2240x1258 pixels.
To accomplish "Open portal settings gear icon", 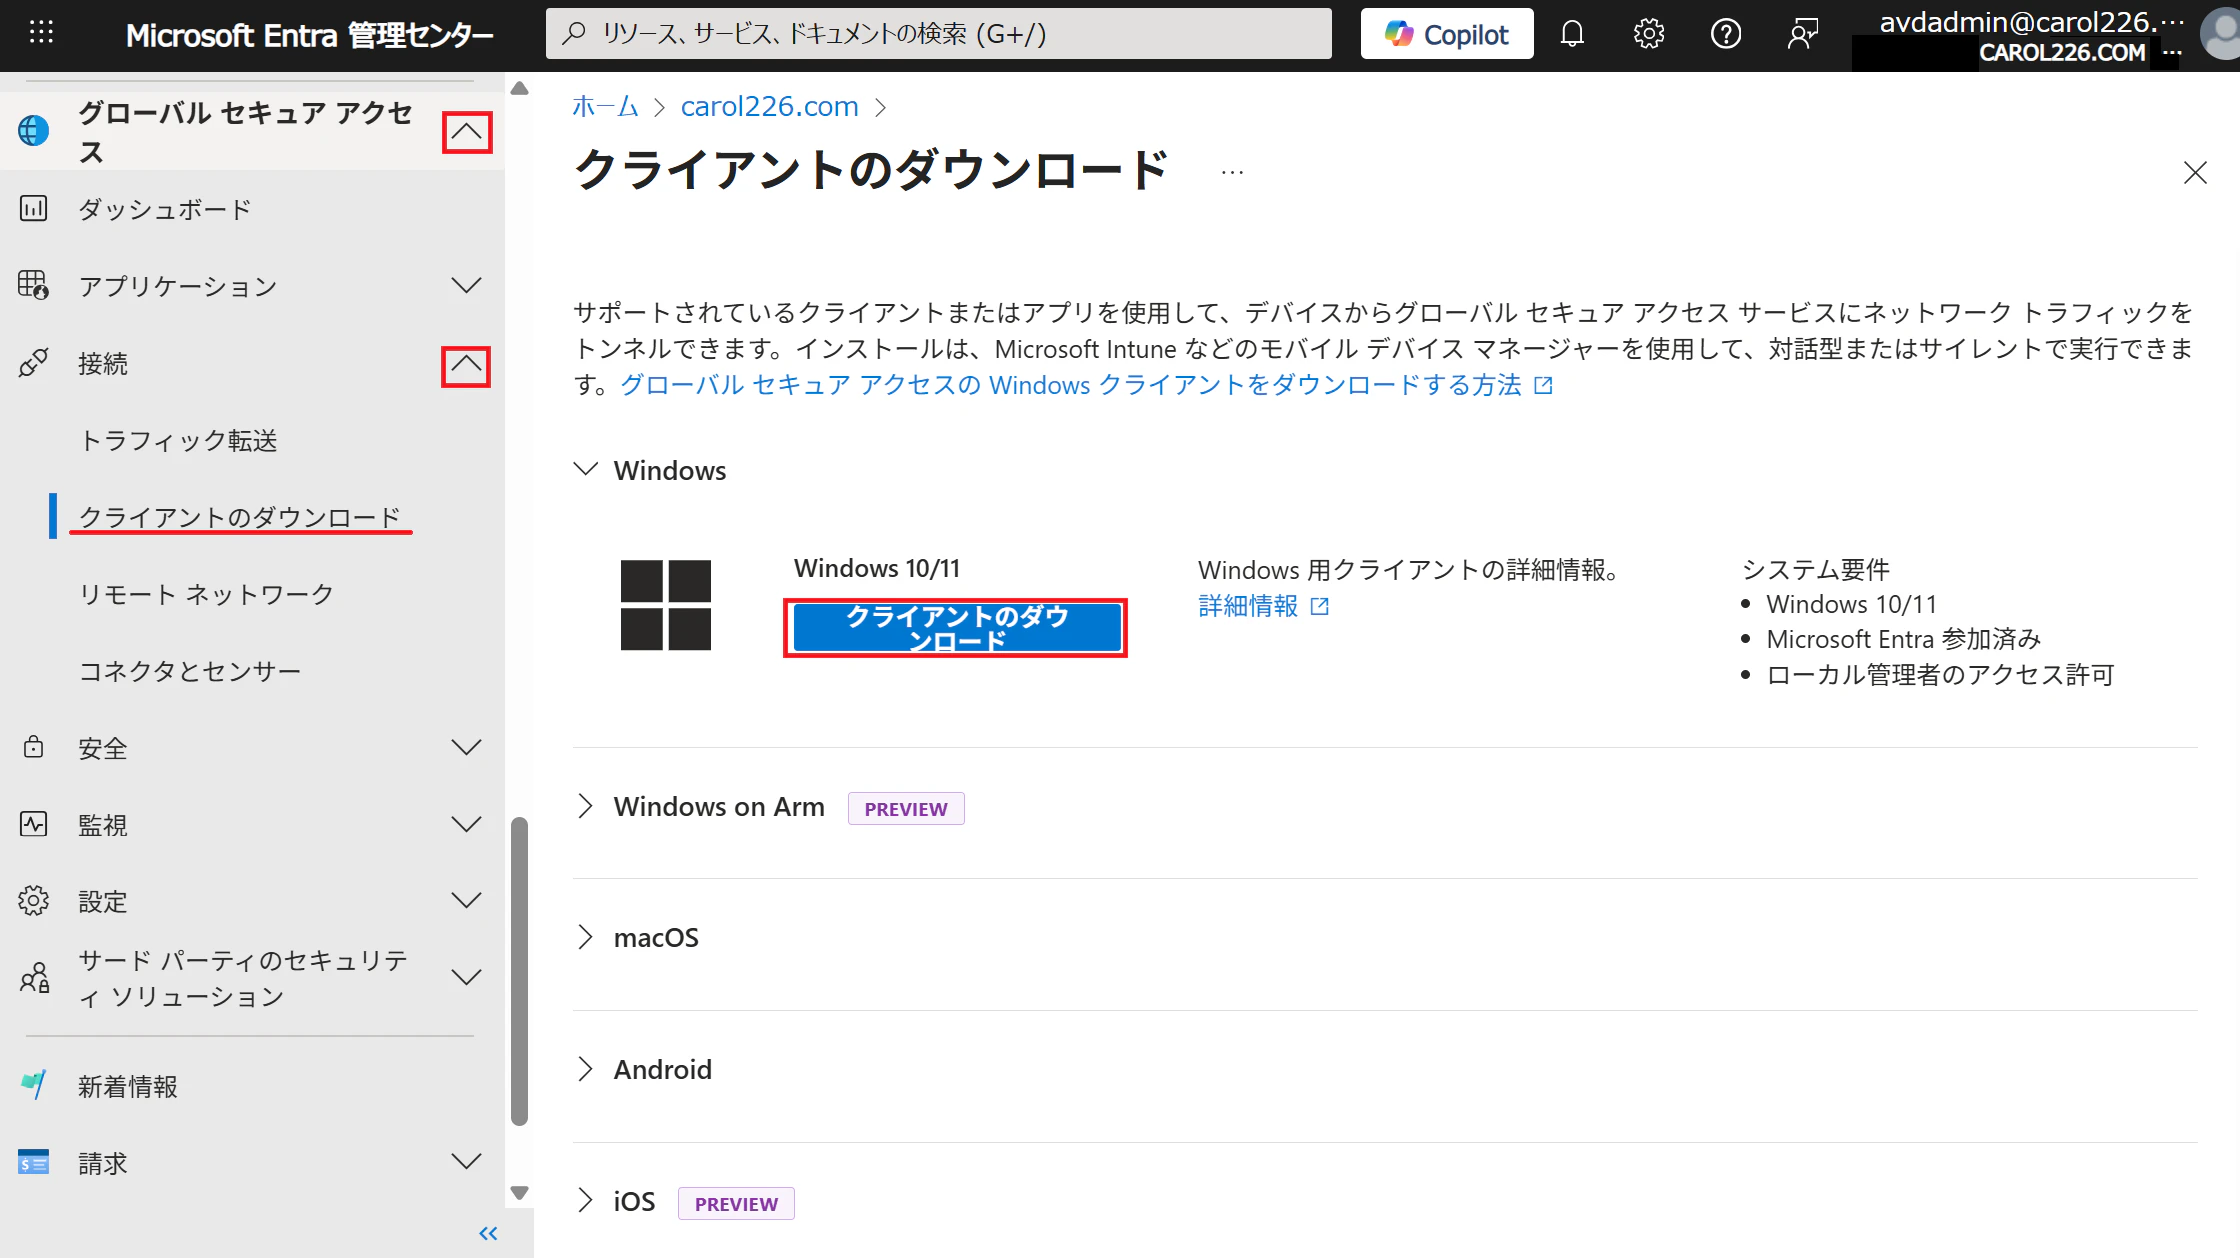I will (x=1649, y=34).
